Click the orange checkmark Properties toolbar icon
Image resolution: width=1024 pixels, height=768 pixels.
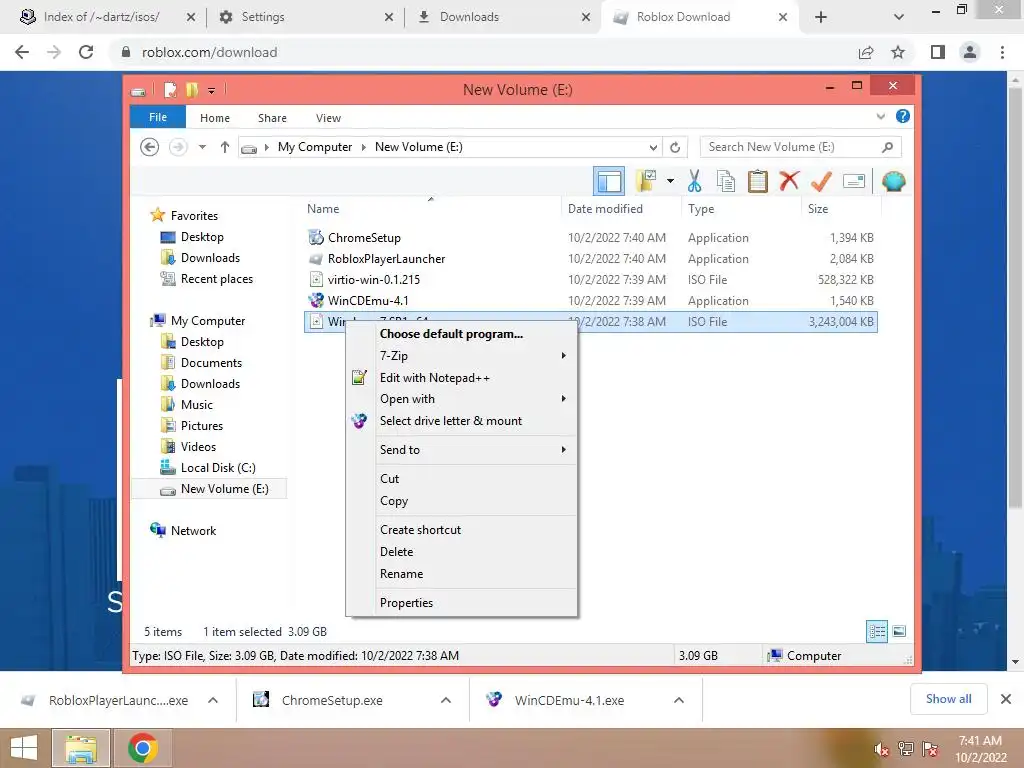tap(821, 181)
